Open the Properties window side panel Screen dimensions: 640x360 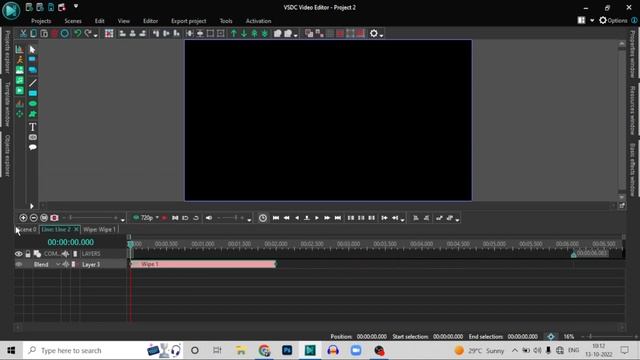point(633,54)
